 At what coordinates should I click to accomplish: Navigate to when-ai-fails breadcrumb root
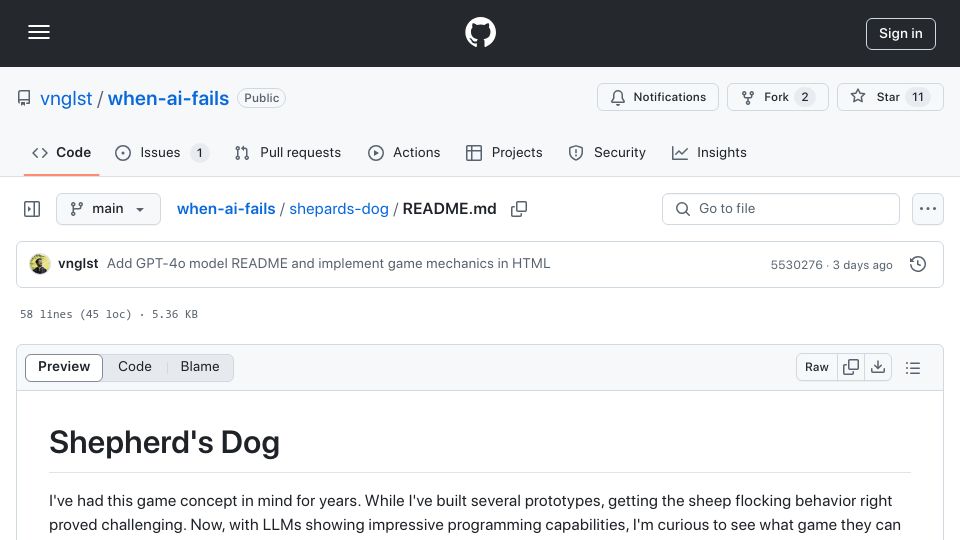(x=226, y=209)
